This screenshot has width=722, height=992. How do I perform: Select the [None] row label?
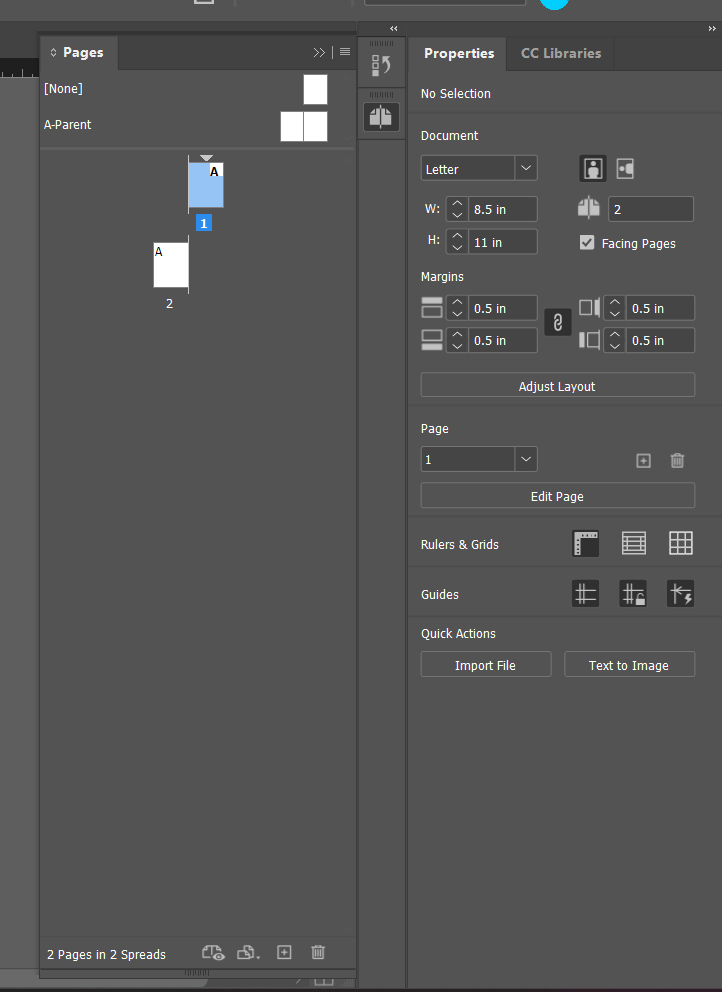(63, 89)
